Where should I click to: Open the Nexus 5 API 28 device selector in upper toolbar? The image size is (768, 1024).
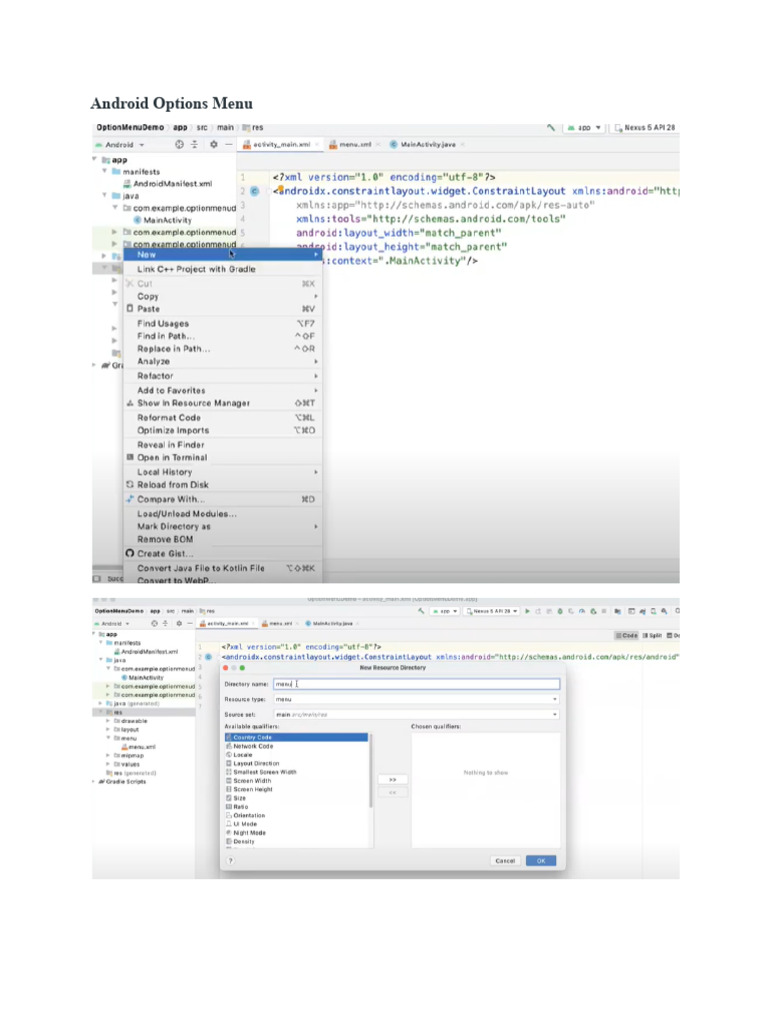645,128
